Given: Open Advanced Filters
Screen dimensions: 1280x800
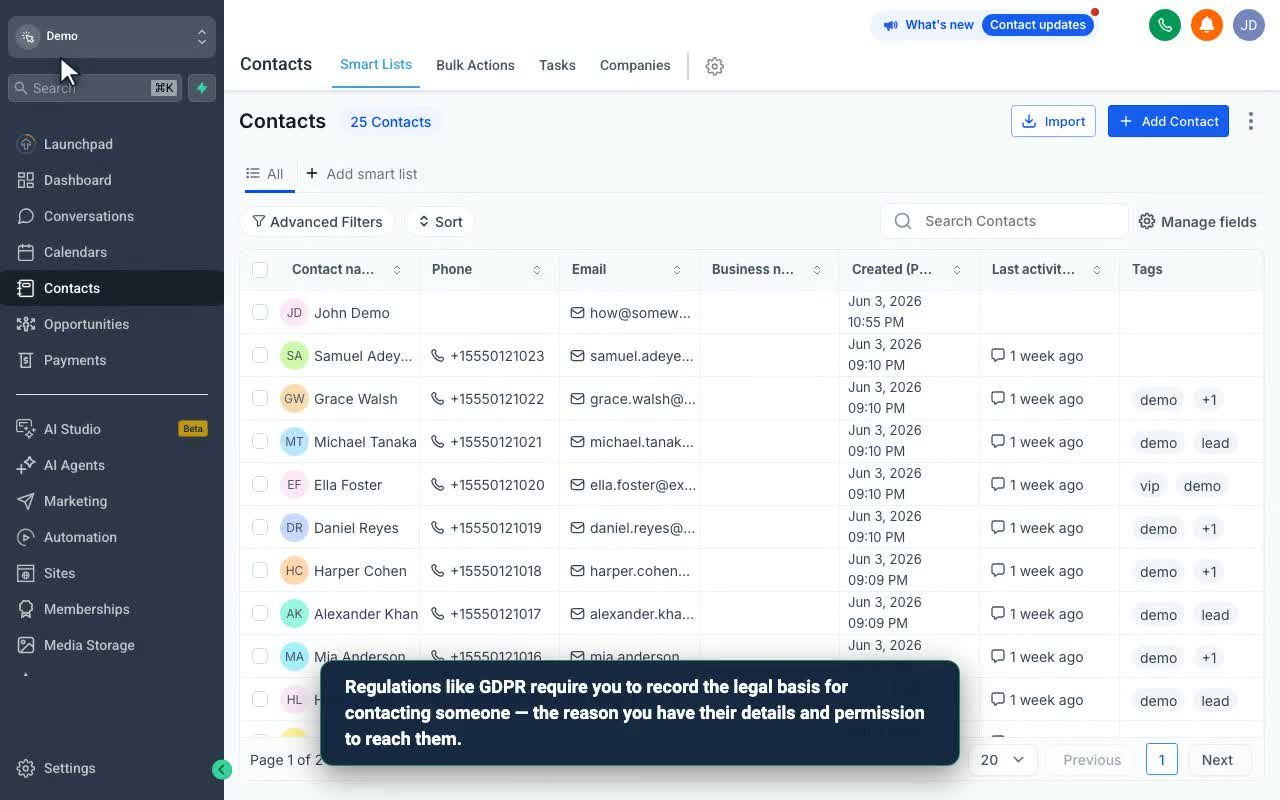Looking at the screenshot, I should 318,222.
